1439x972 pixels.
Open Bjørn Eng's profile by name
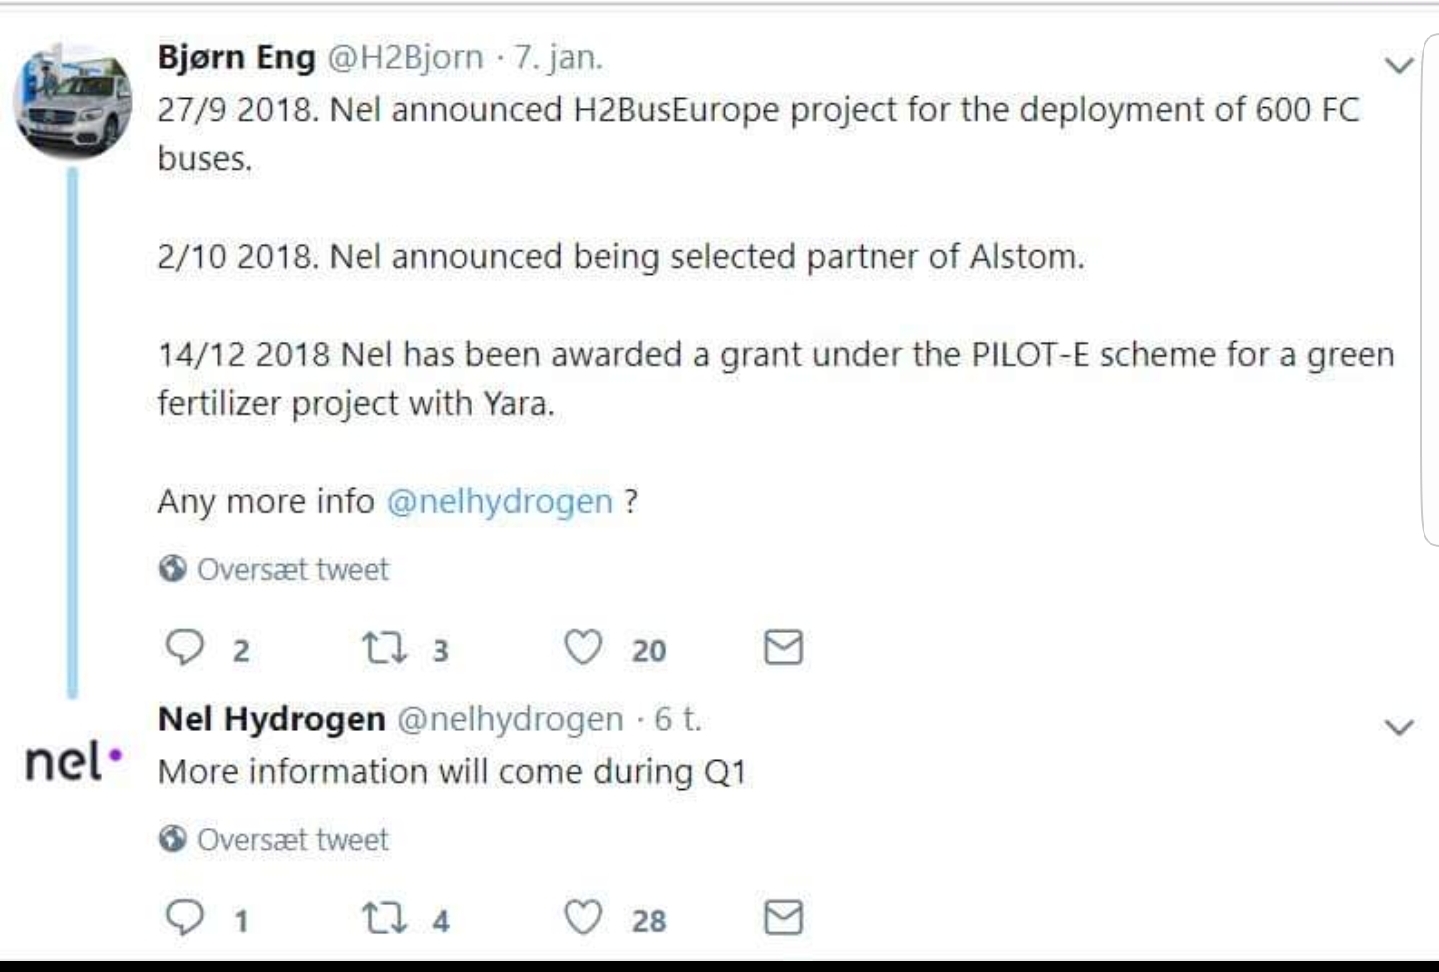pos(236,58)
